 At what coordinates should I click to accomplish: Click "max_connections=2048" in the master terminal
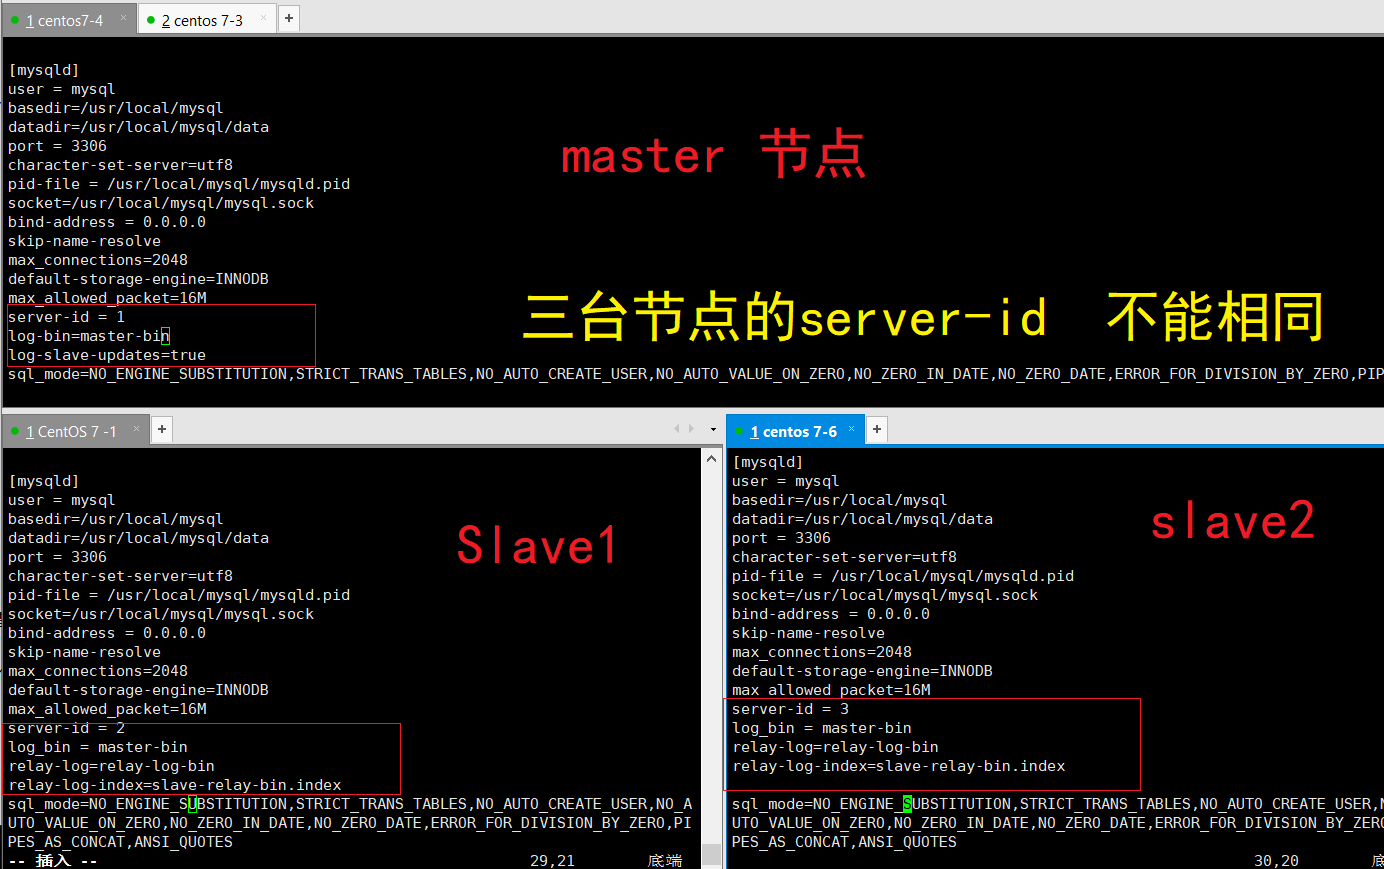tap(98, 260)
